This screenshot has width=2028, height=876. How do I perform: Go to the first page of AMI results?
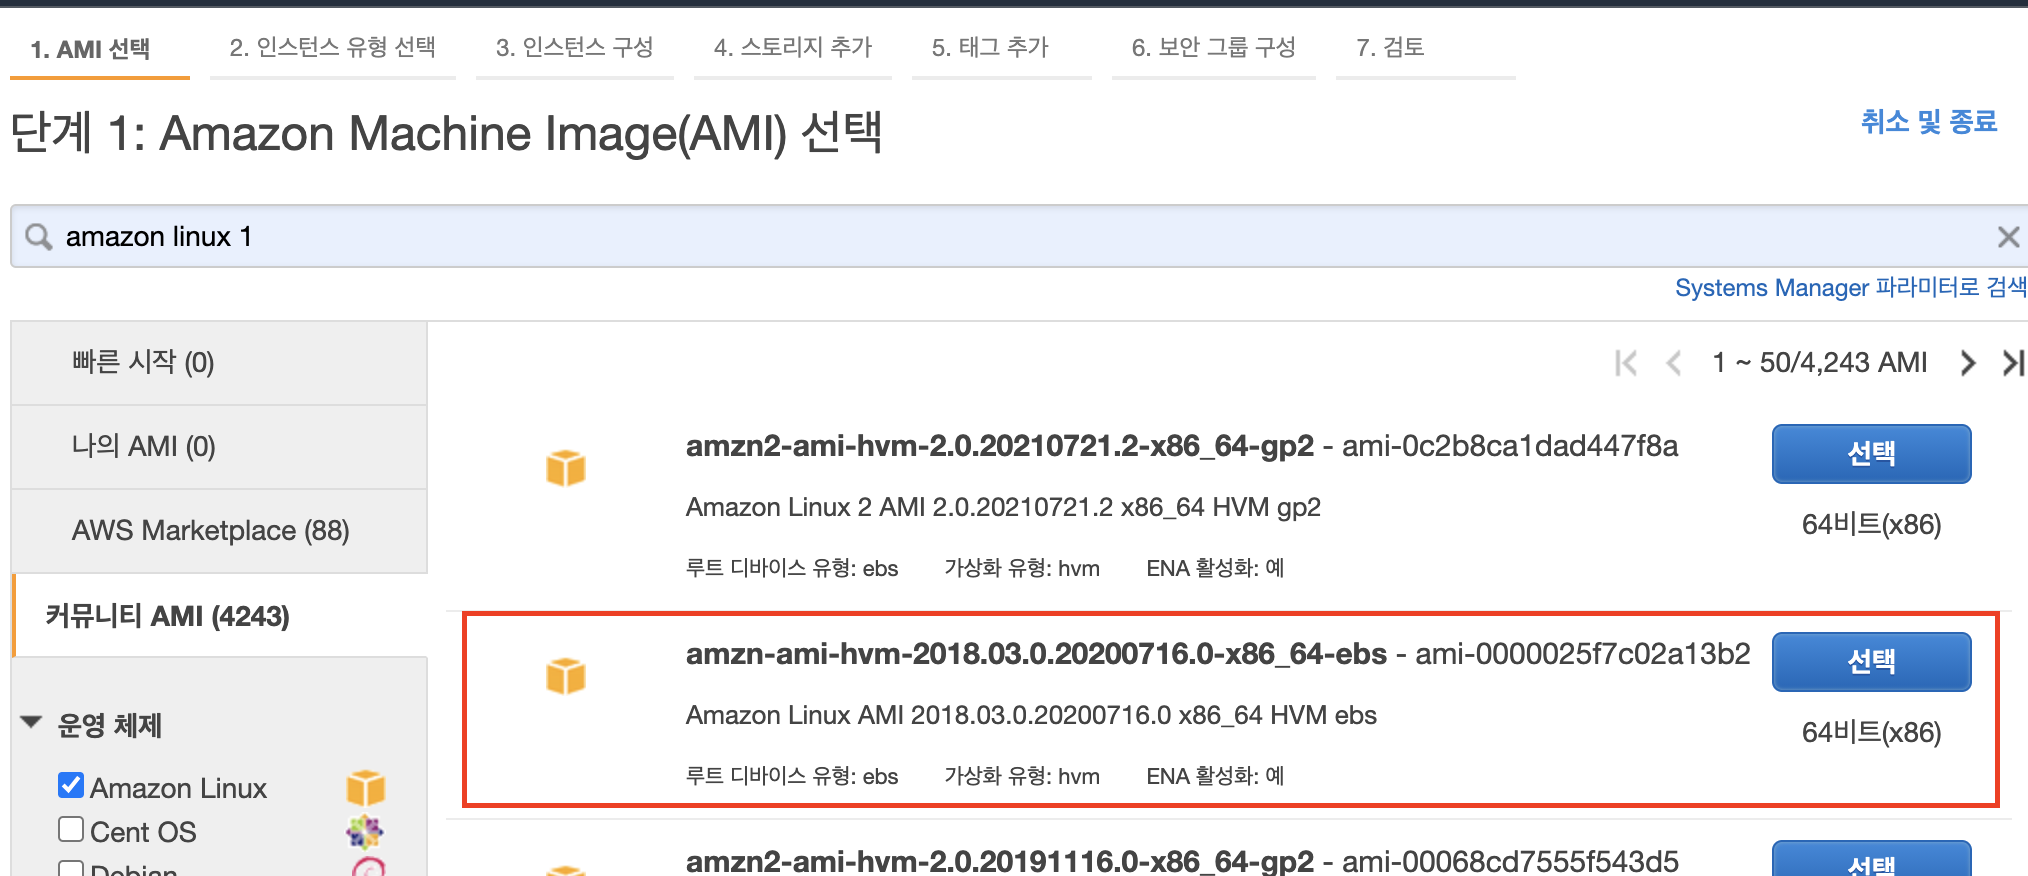coord(1626,363)
